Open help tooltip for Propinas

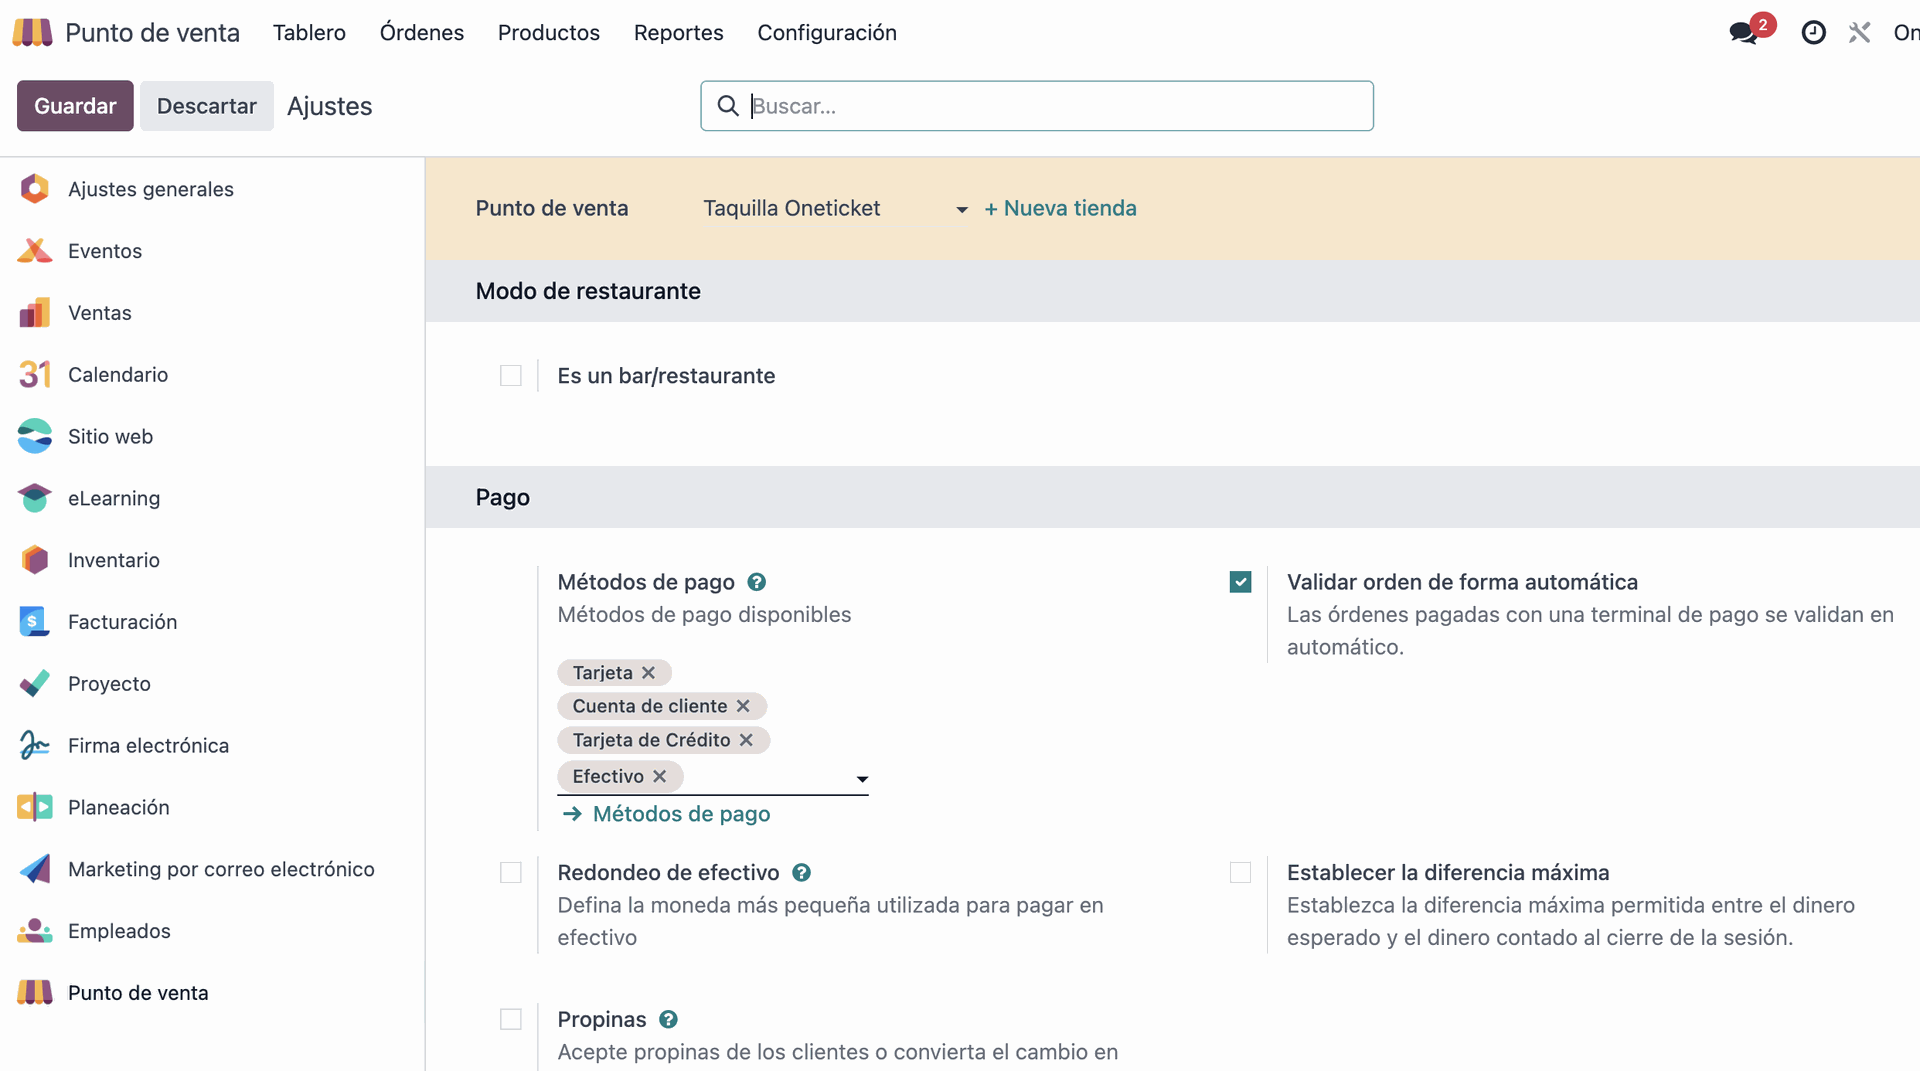669,1019
